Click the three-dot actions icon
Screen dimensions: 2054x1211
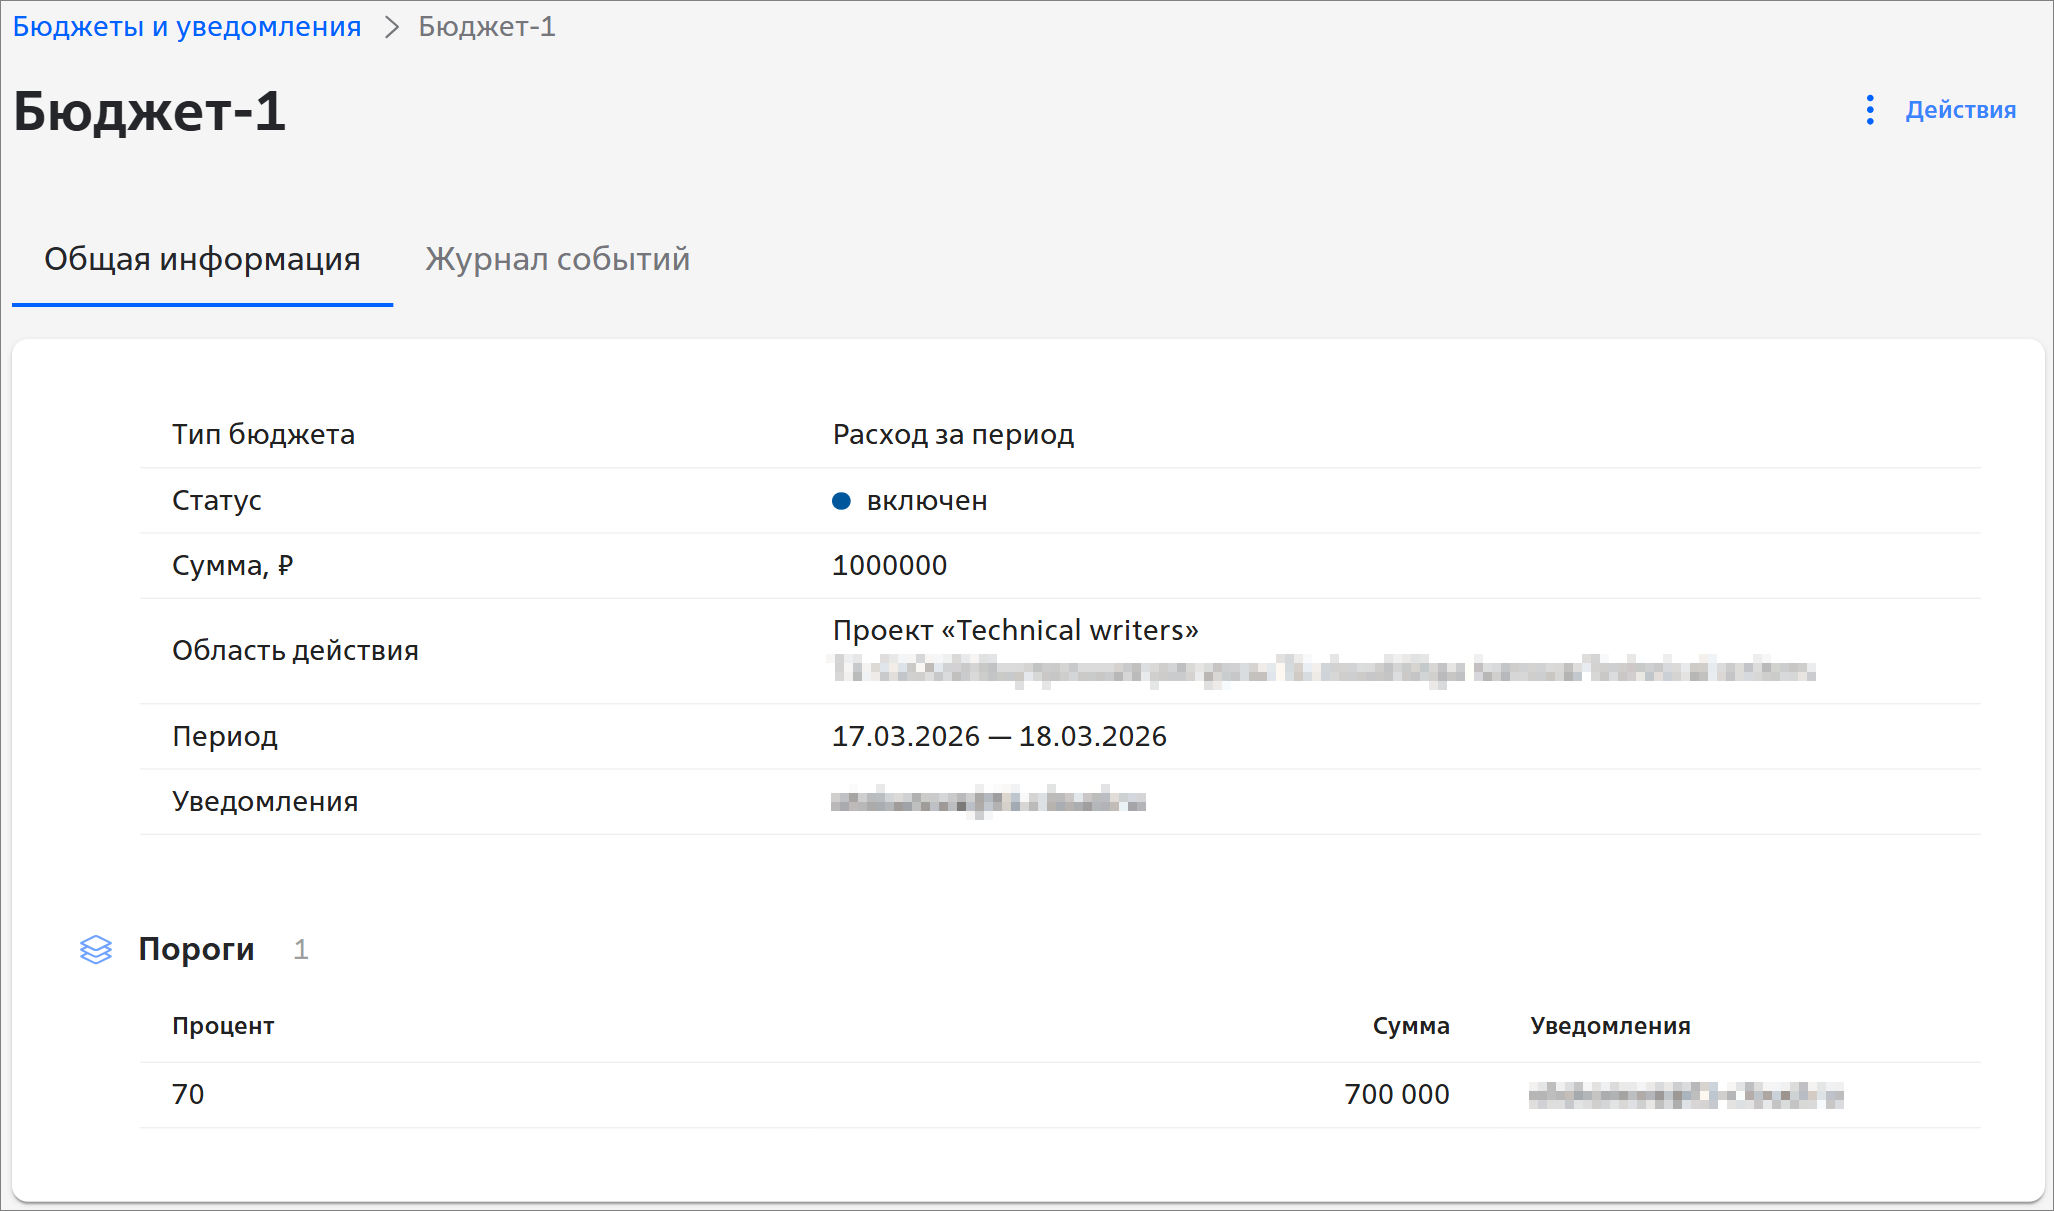point(1869,110)
